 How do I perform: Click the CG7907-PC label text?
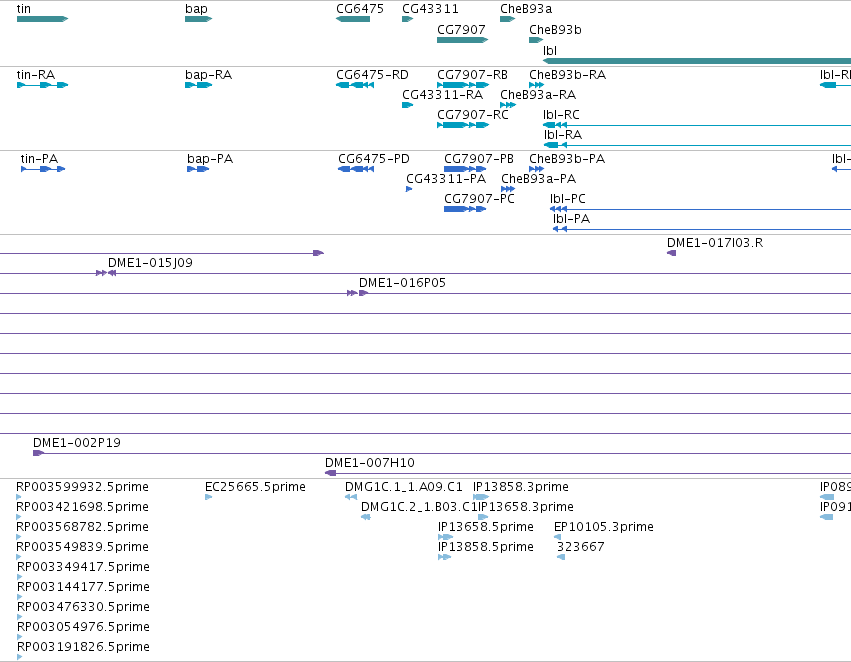pos(479,199)
